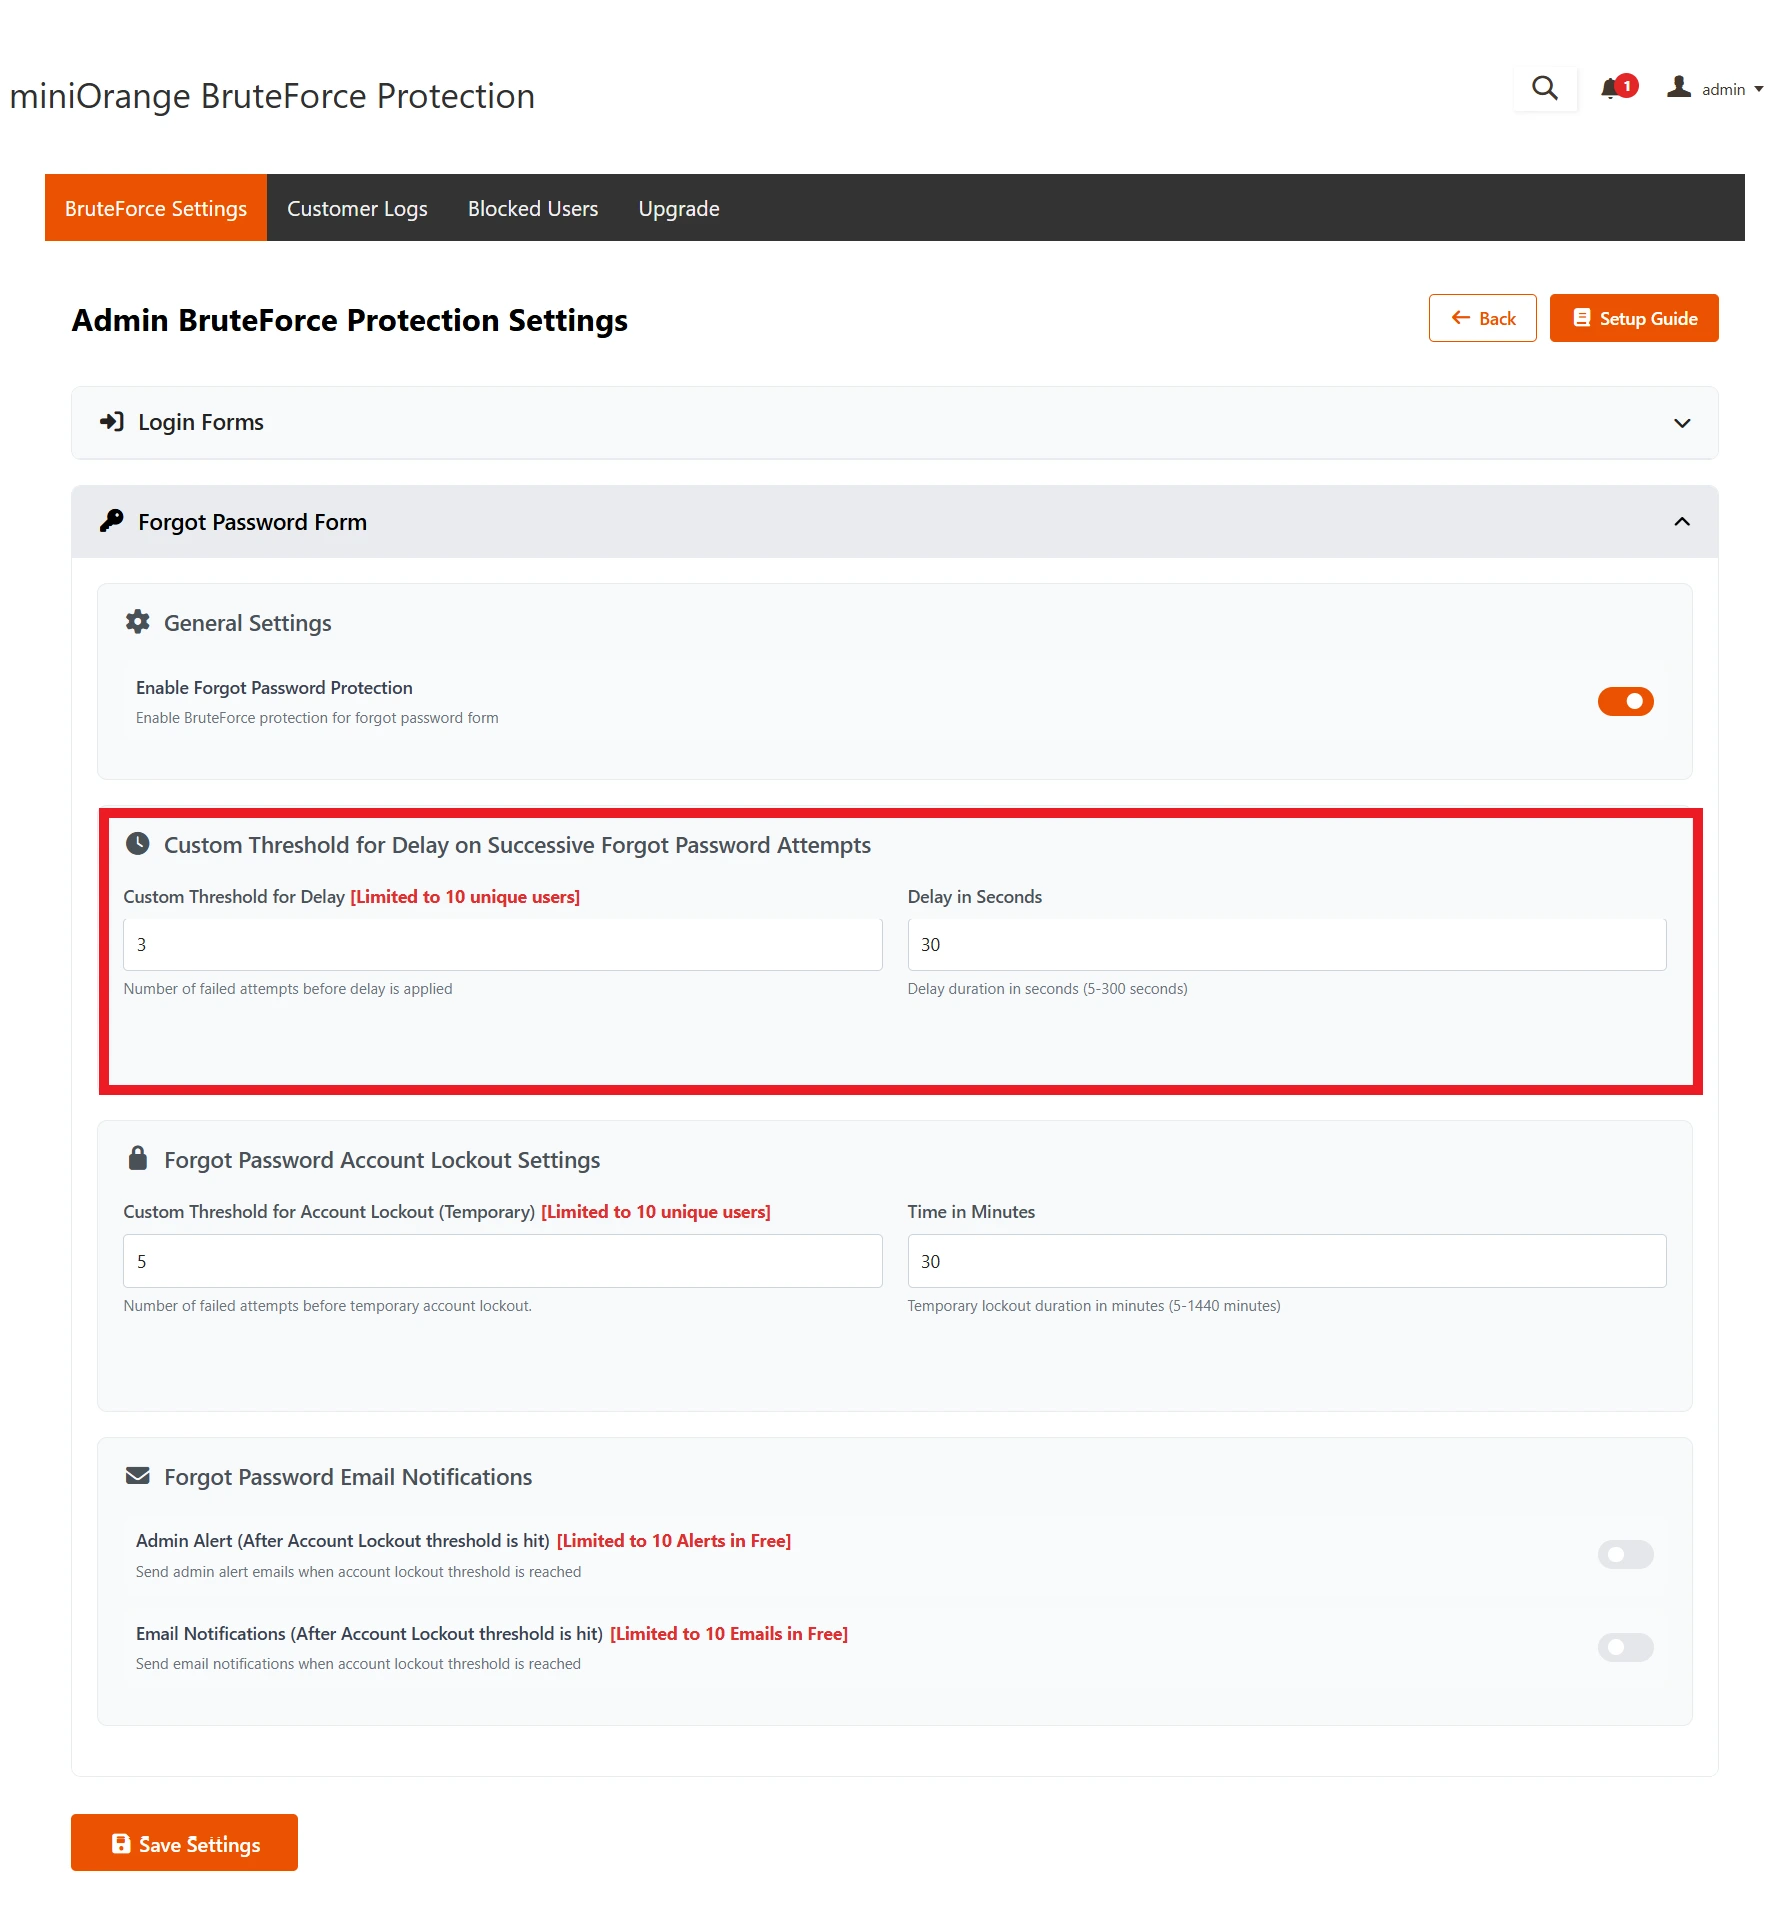Image resolution: width=1790 pixels, height=1908 pixels.
Task: Collapse the Forgot Password Form section
Action: point(1681,521)
